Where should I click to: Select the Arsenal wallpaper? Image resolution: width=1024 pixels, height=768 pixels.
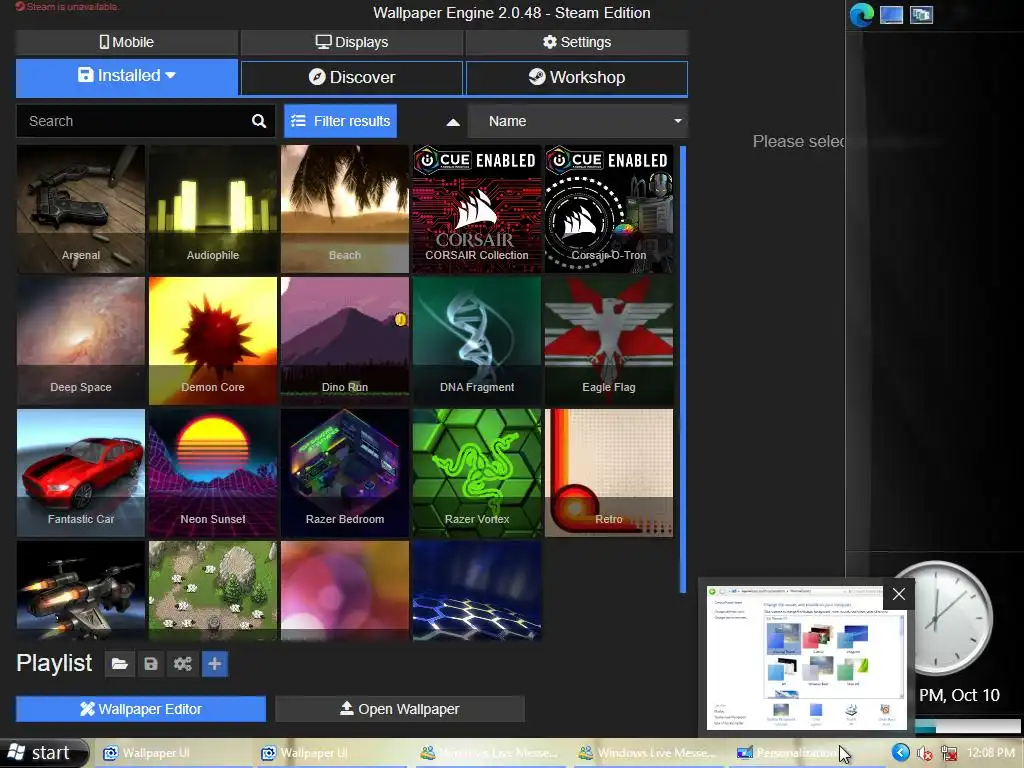[81, 209]
